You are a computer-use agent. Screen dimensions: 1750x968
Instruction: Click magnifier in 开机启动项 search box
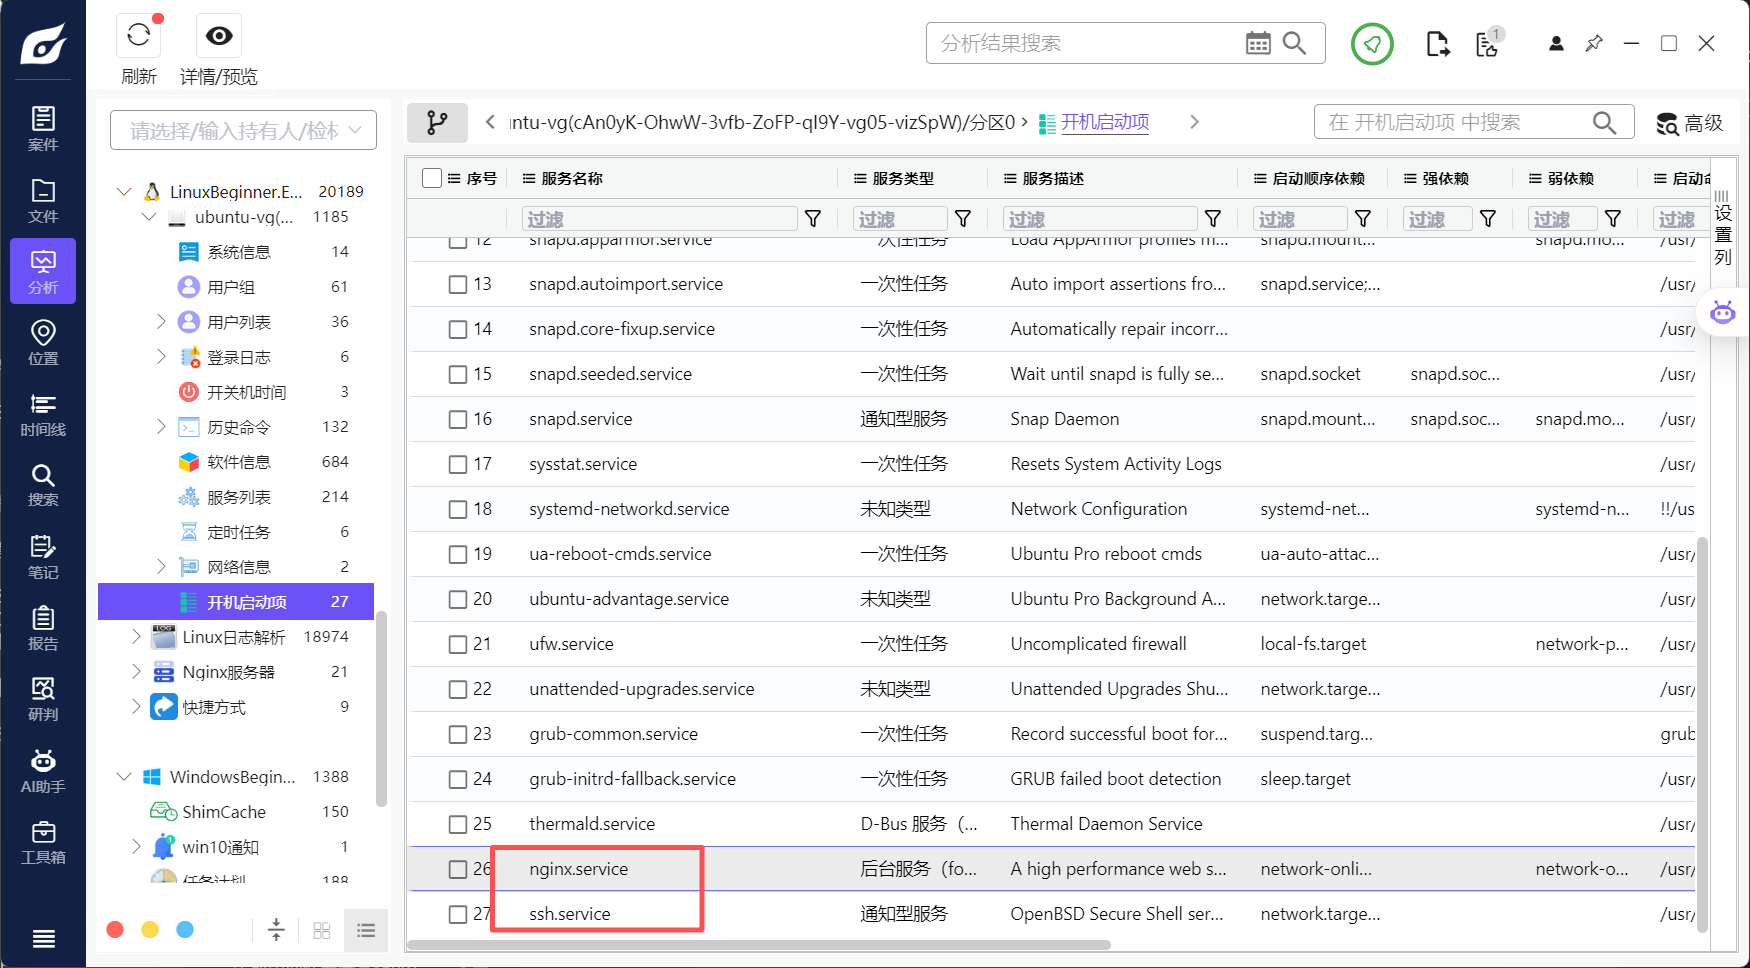(x=1604, y=122)
